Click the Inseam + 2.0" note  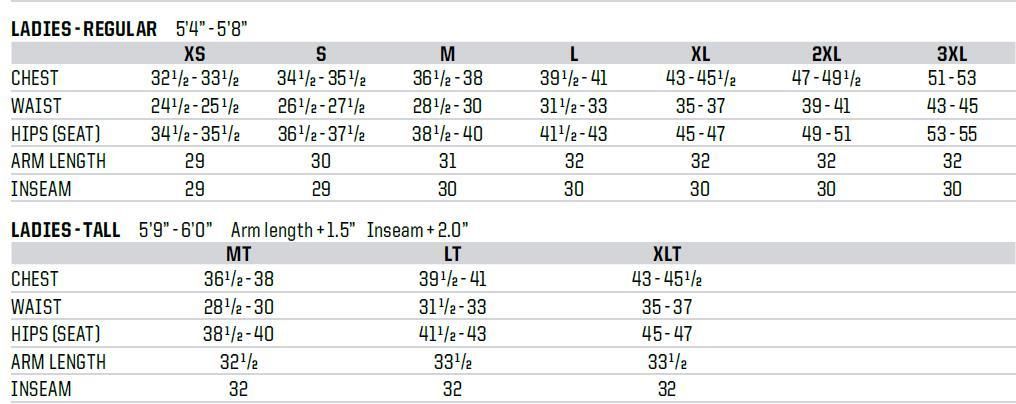coord(417,230)
